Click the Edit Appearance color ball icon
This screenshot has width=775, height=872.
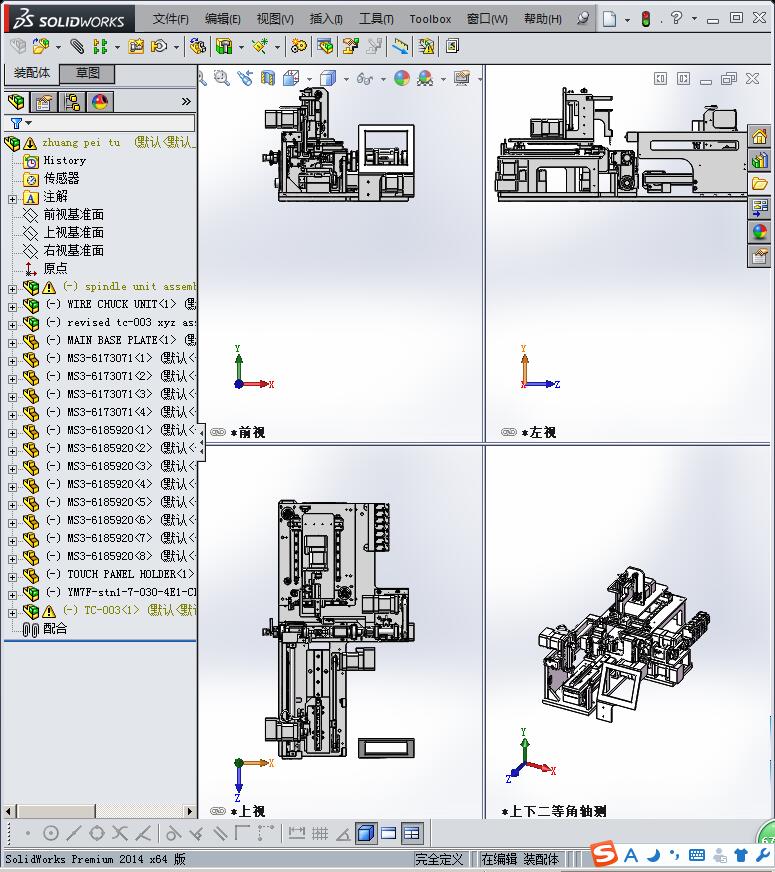coord(402,78)
